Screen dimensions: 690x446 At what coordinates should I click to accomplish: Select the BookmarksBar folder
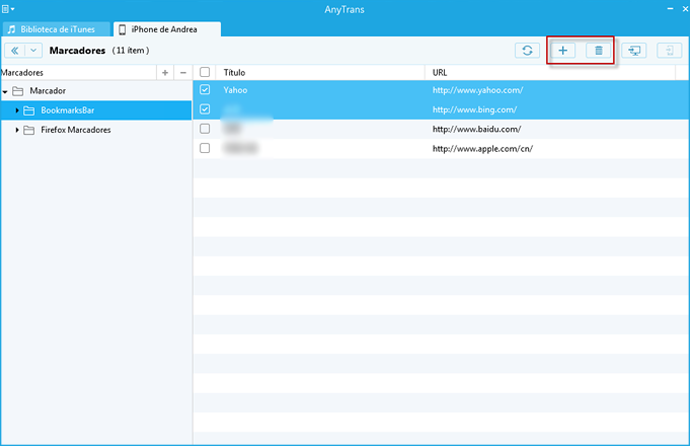[96, 110]
